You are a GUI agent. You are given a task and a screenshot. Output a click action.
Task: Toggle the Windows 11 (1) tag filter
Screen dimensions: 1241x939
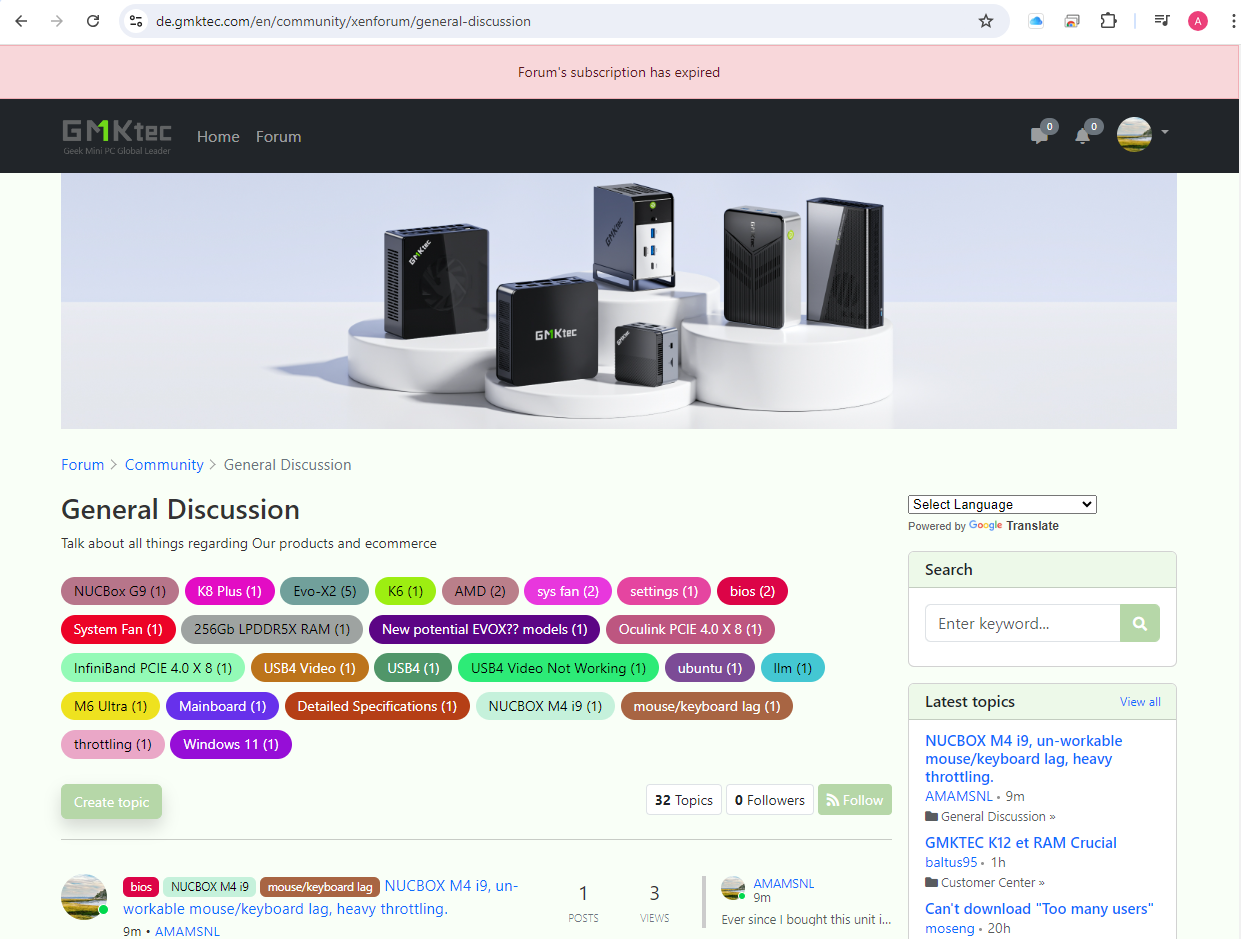click(230, 744)
